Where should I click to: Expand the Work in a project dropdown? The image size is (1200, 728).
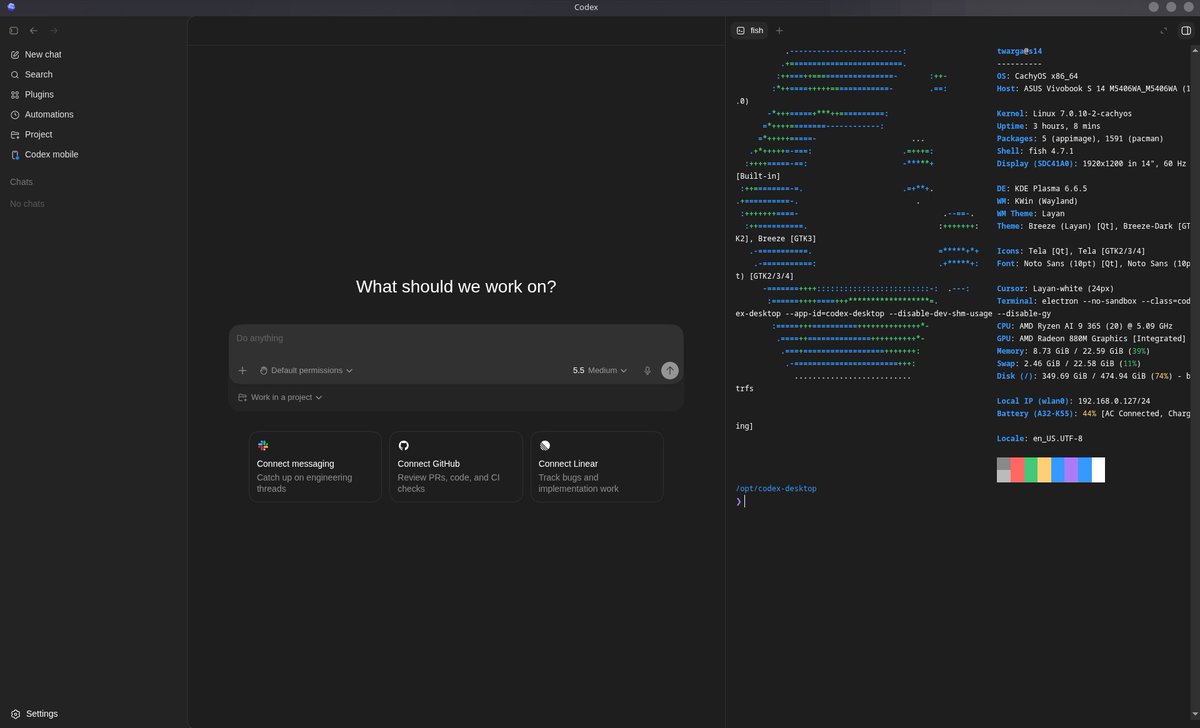pyautogui.click(x=280, y=397)
